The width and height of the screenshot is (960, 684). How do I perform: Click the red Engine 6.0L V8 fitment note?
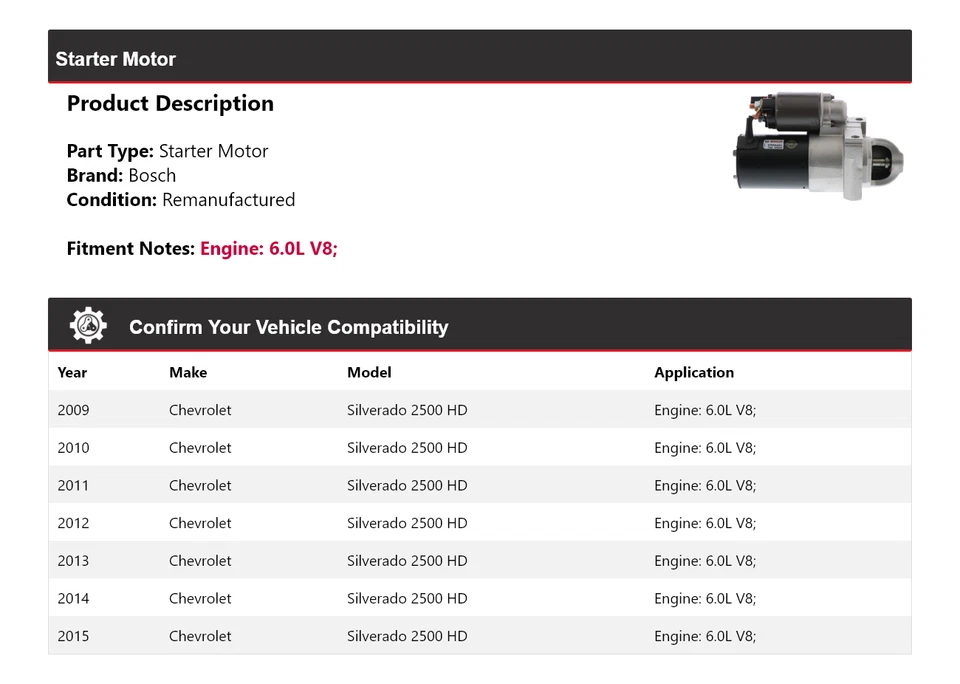(x=268, y=248)
